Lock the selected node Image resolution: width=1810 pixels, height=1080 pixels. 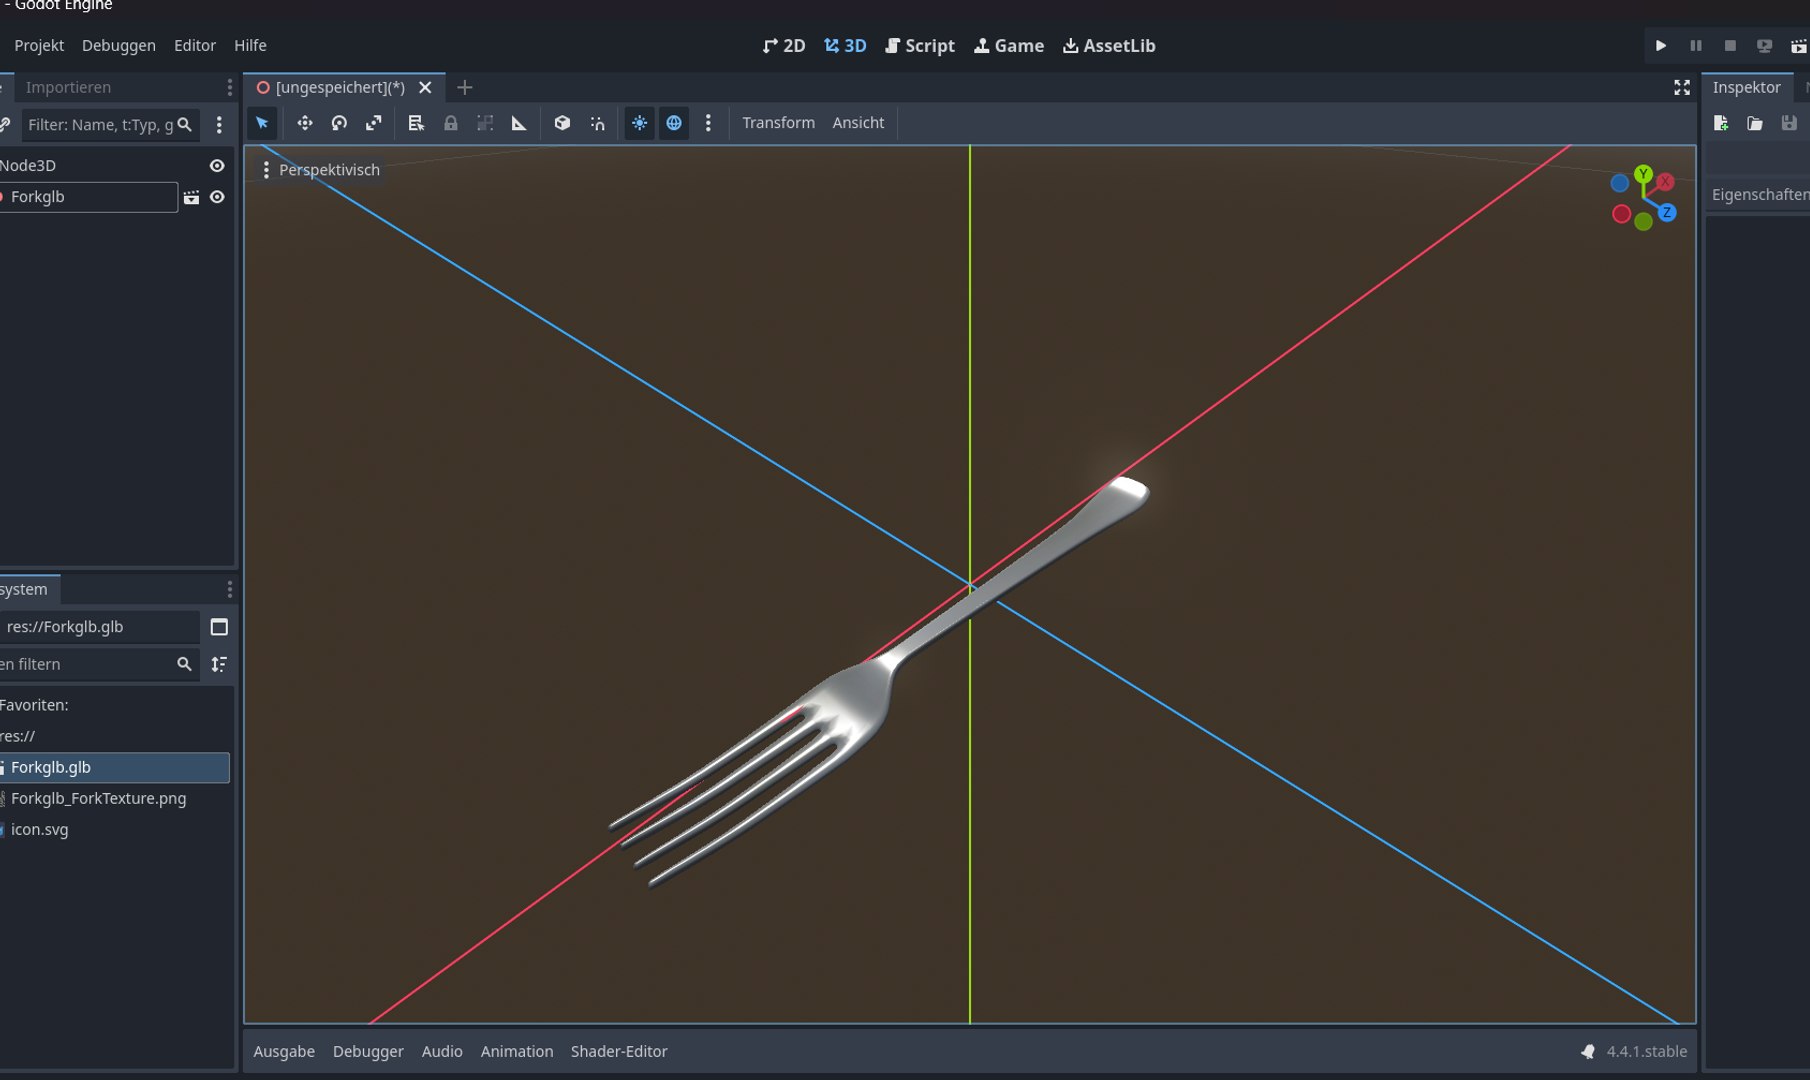coord(451,123)
